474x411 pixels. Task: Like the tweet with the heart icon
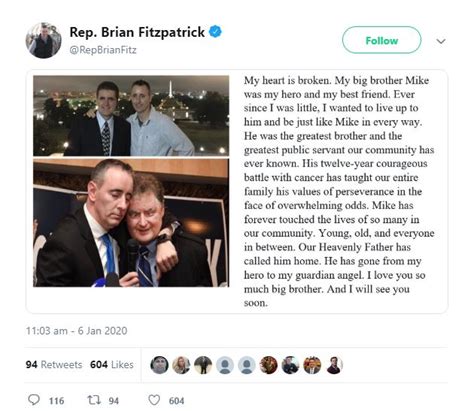point(154,400)
